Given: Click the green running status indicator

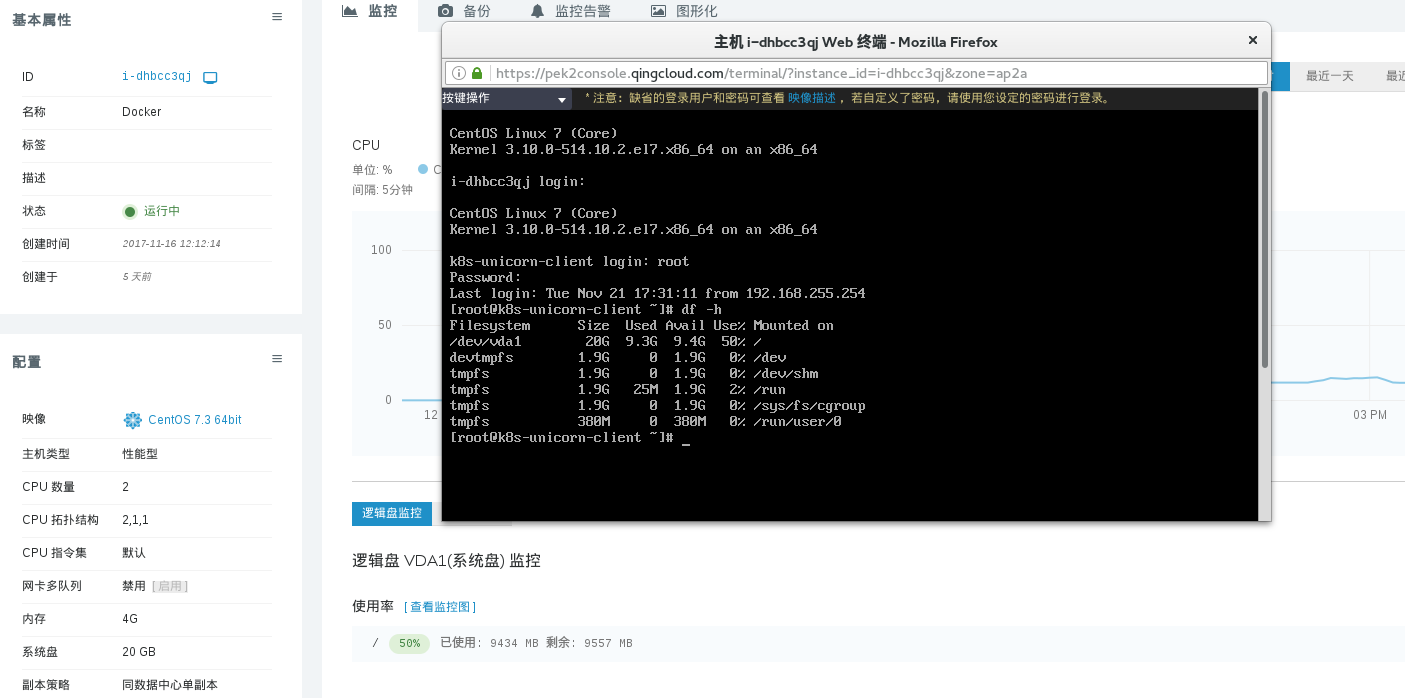Looking at the screenshot, I should [130, 211].
